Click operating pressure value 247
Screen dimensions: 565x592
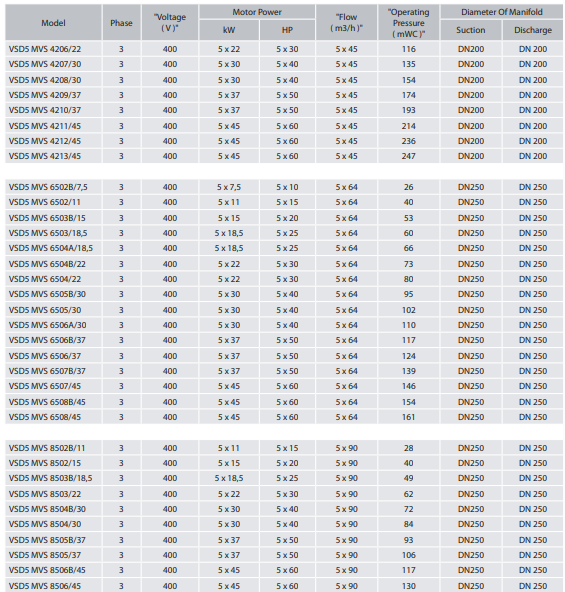point(409,156)
